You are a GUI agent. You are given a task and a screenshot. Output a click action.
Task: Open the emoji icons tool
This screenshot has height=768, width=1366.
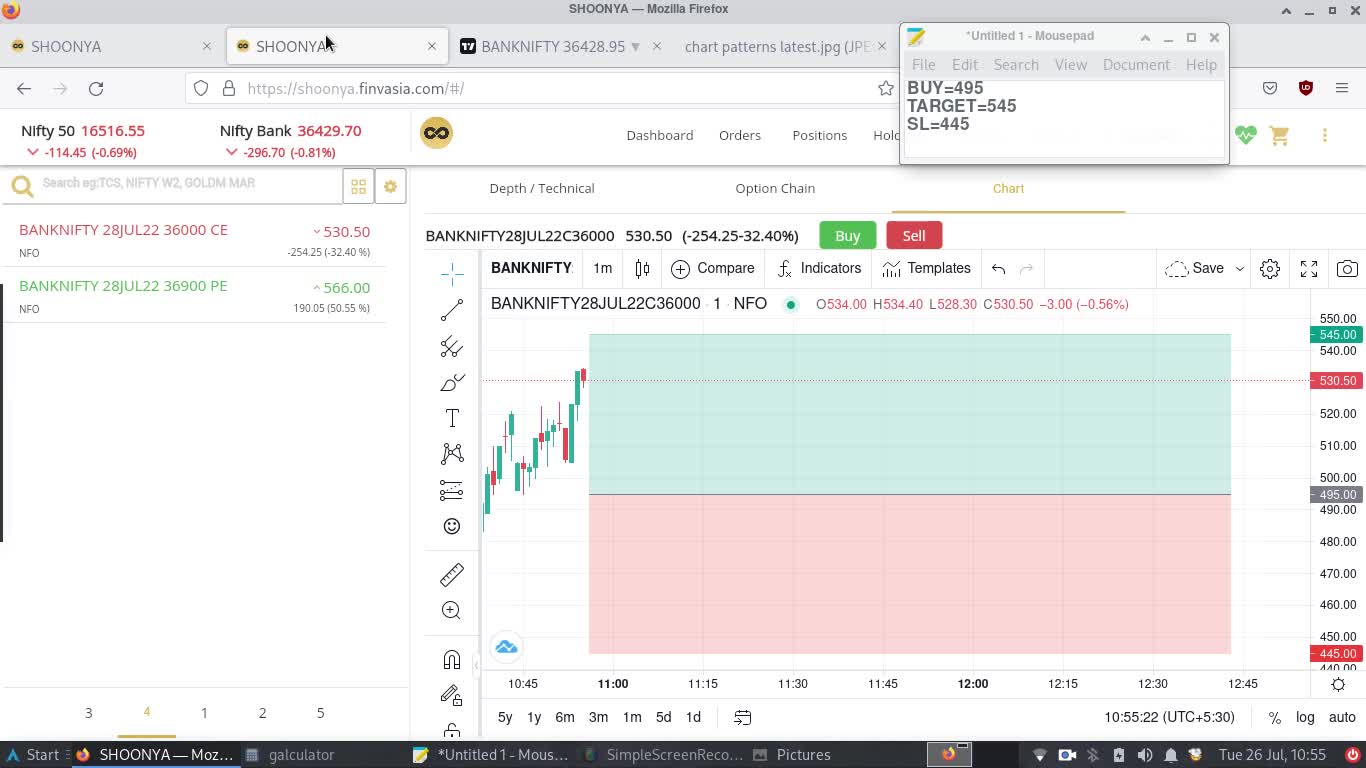click(x=452, y=526)
